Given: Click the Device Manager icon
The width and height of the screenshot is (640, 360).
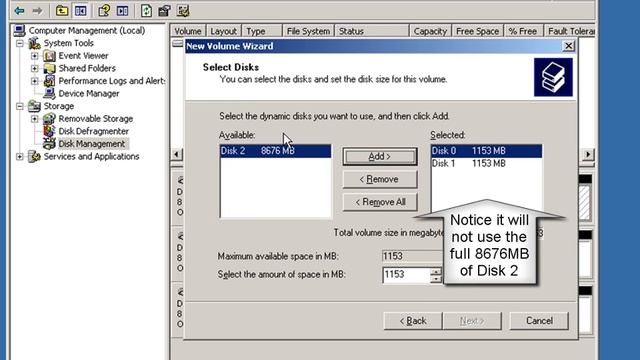Looking at the screenshot, I should point(49,93).
